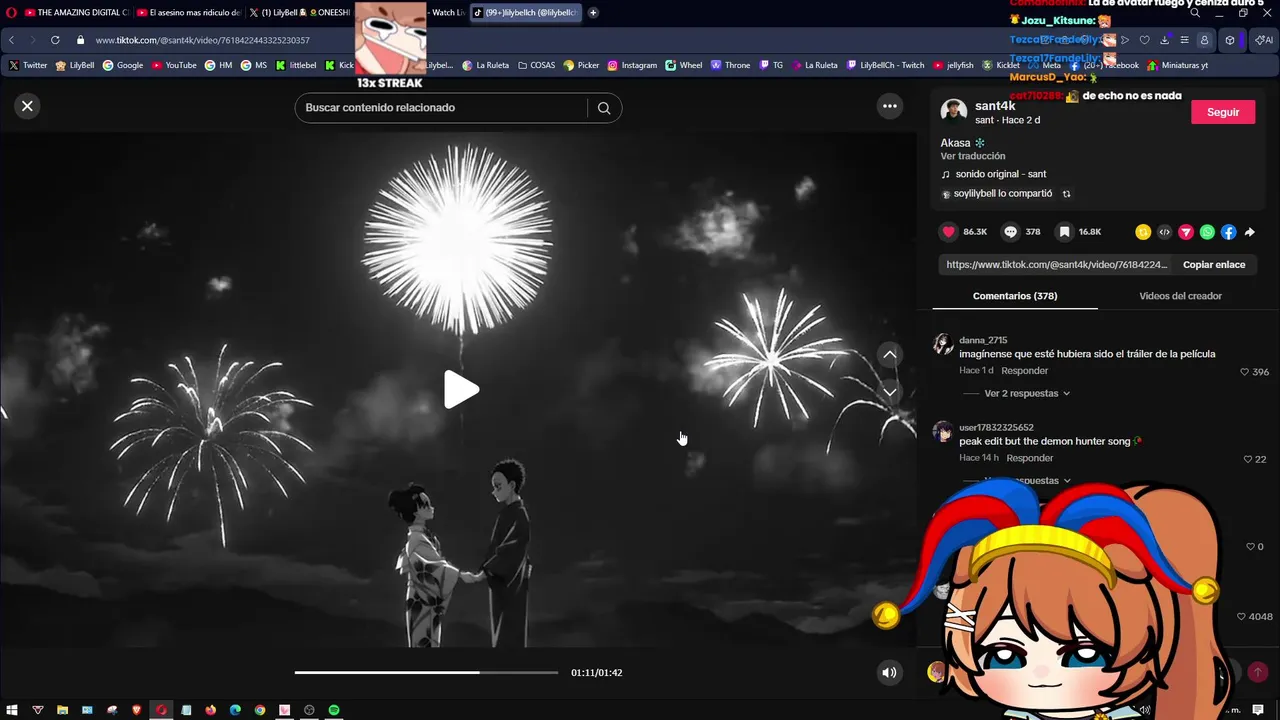Open Brave browser from the taskbar
The width and height of the screenshot is (1280, 720).
coord(137,710)
